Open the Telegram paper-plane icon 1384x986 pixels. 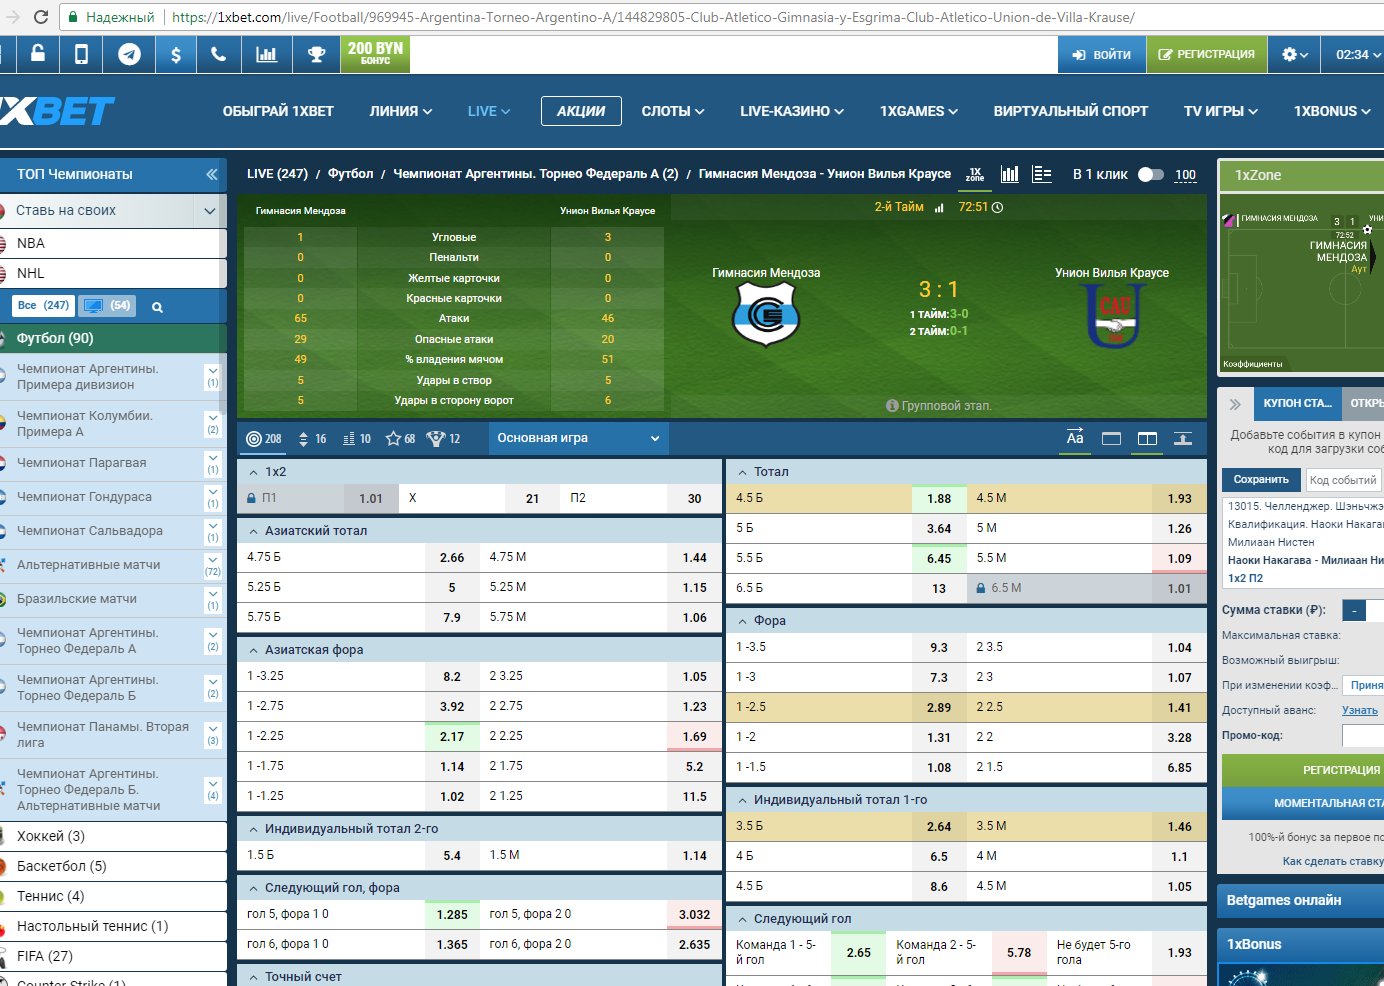point(129,54)
